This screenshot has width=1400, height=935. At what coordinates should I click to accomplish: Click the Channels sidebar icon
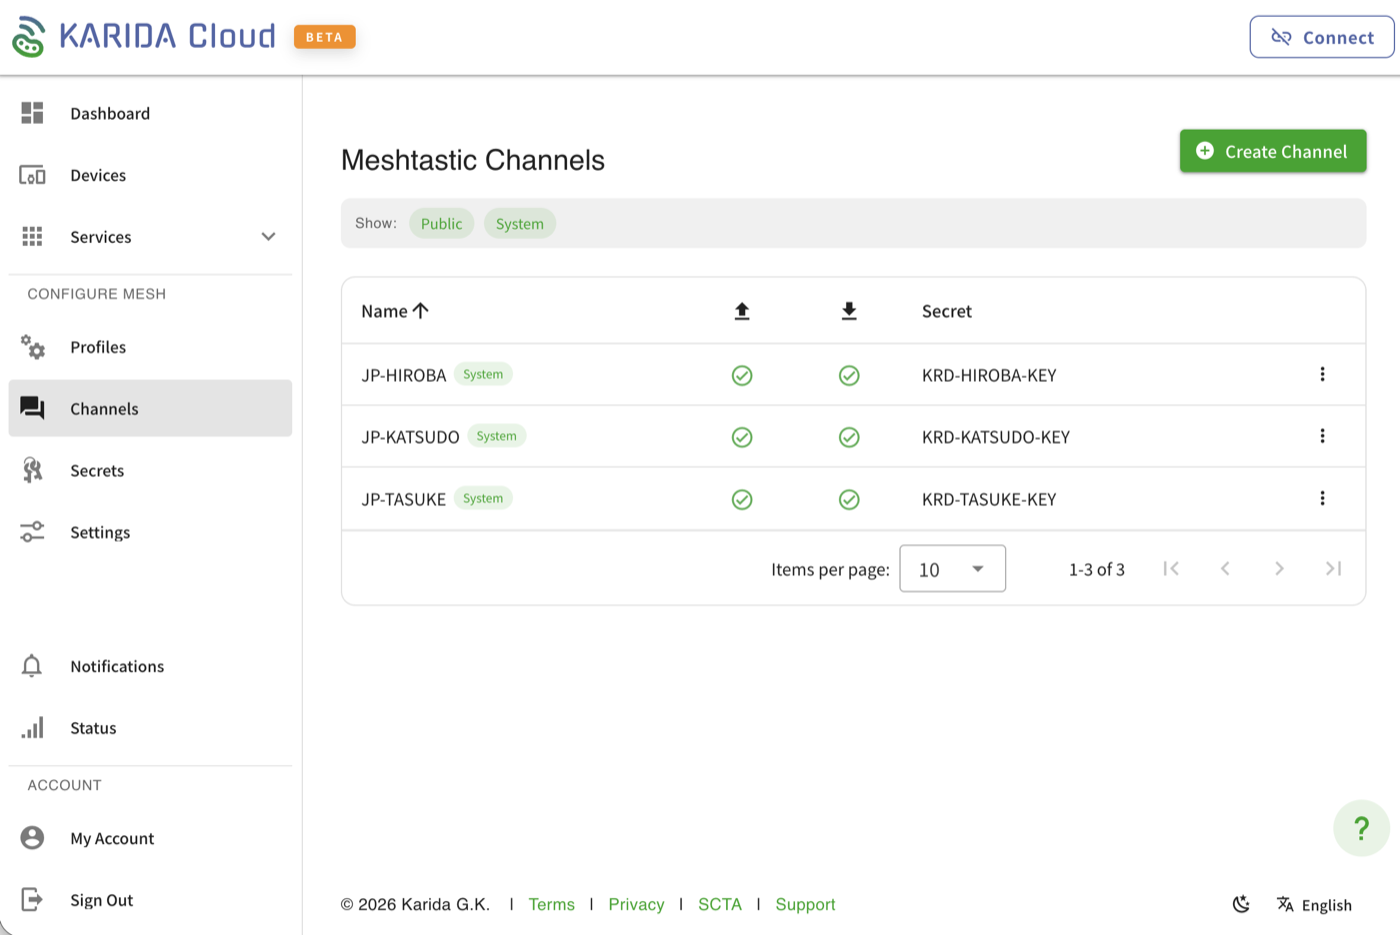[32, 408]
